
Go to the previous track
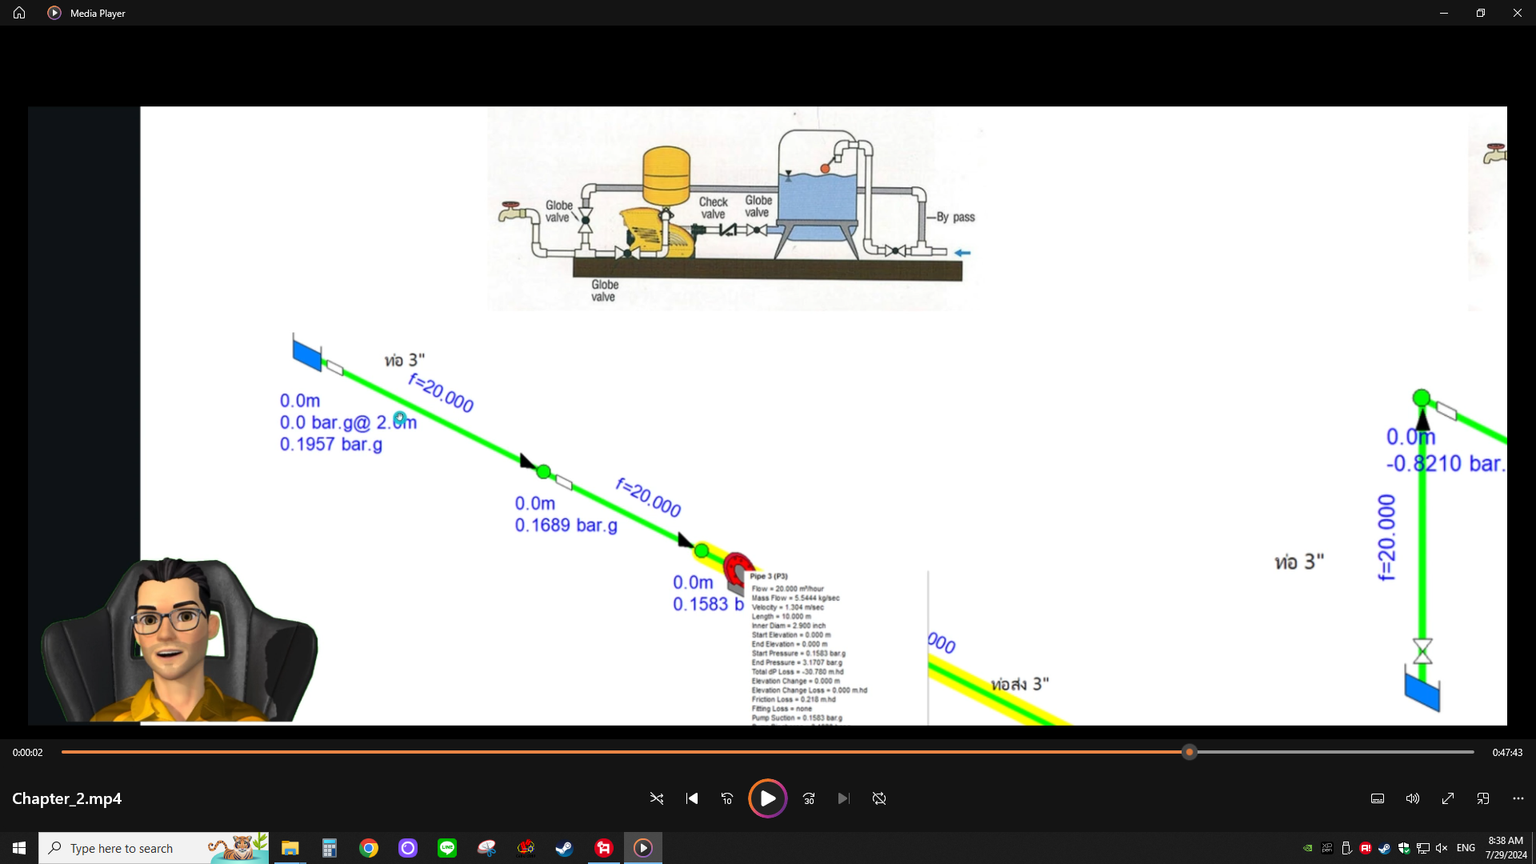692,798
